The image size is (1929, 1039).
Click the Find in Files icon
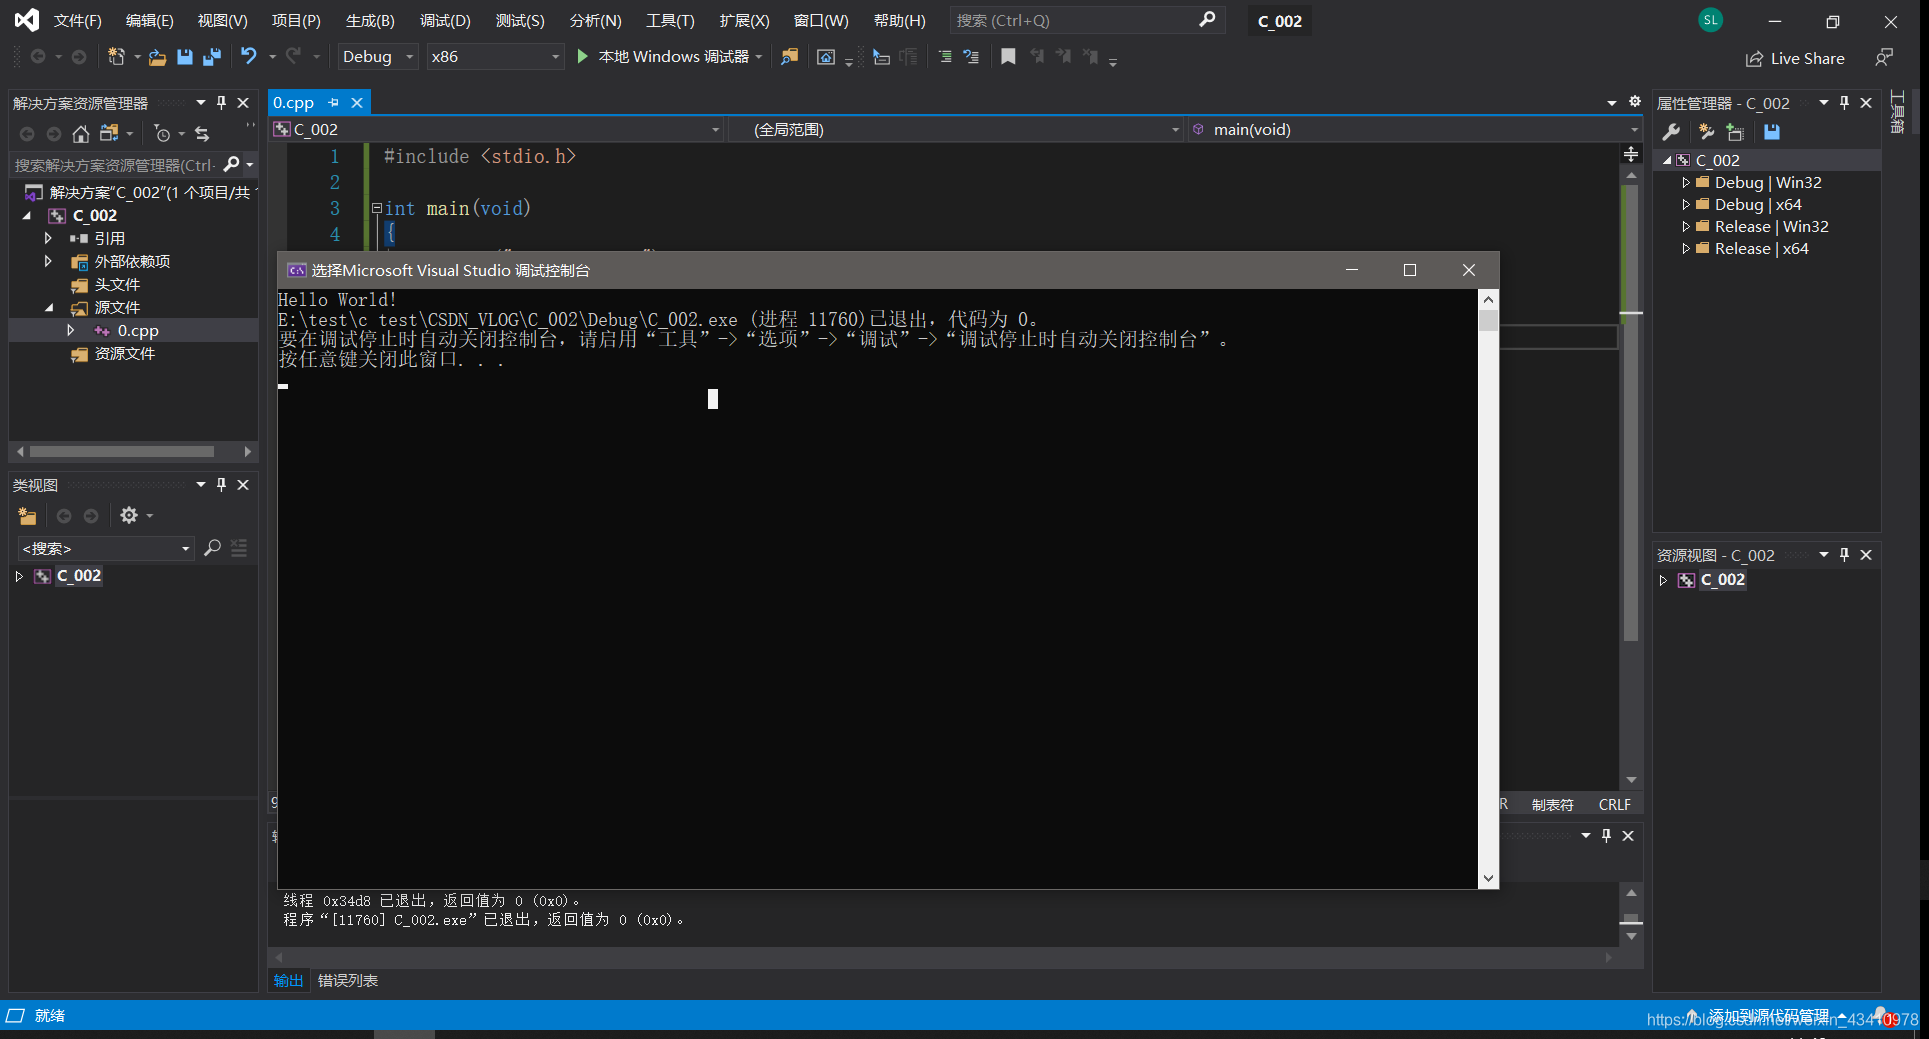(789, 57)
